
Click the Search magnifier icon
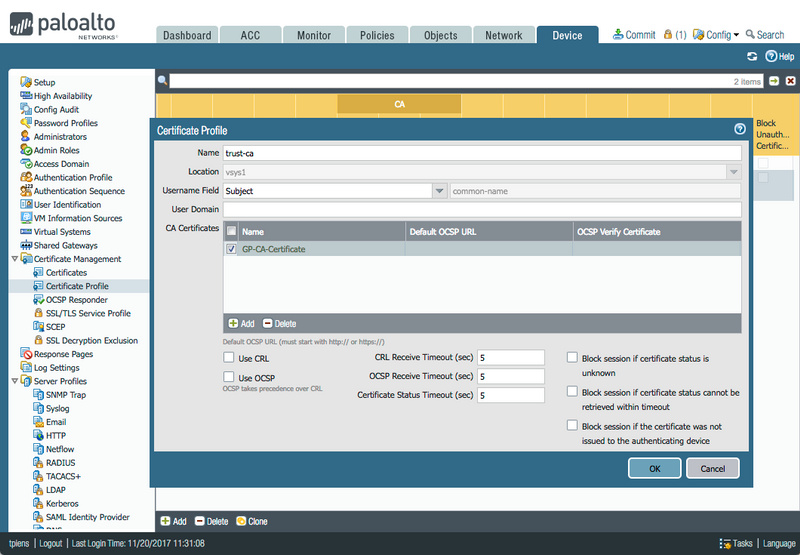tap(748, 35)
